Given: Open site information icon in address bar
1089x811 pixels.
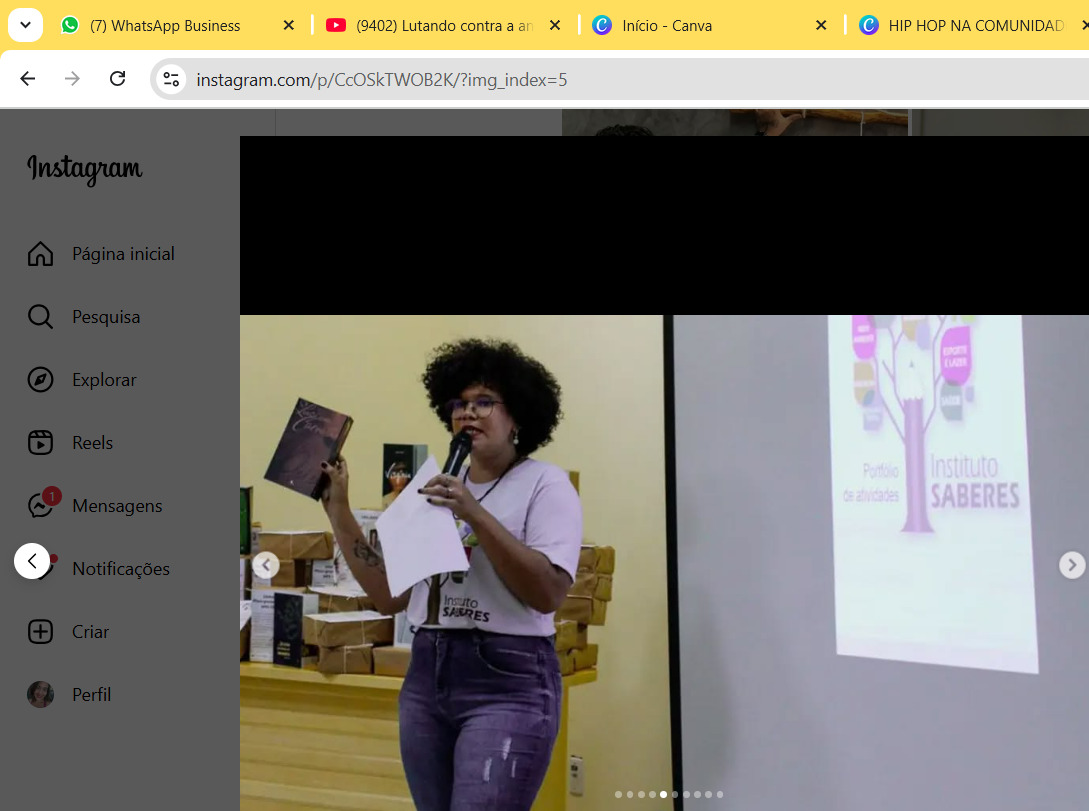Looking at the screenshot, I should point(171,79).
